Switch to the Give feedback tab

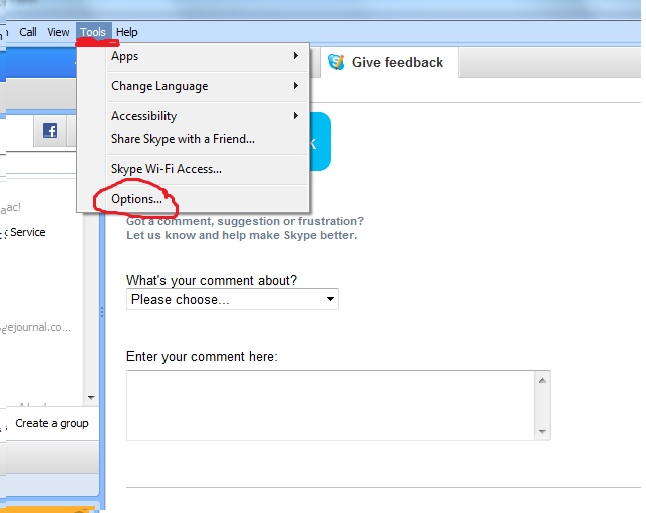point(389,62)
